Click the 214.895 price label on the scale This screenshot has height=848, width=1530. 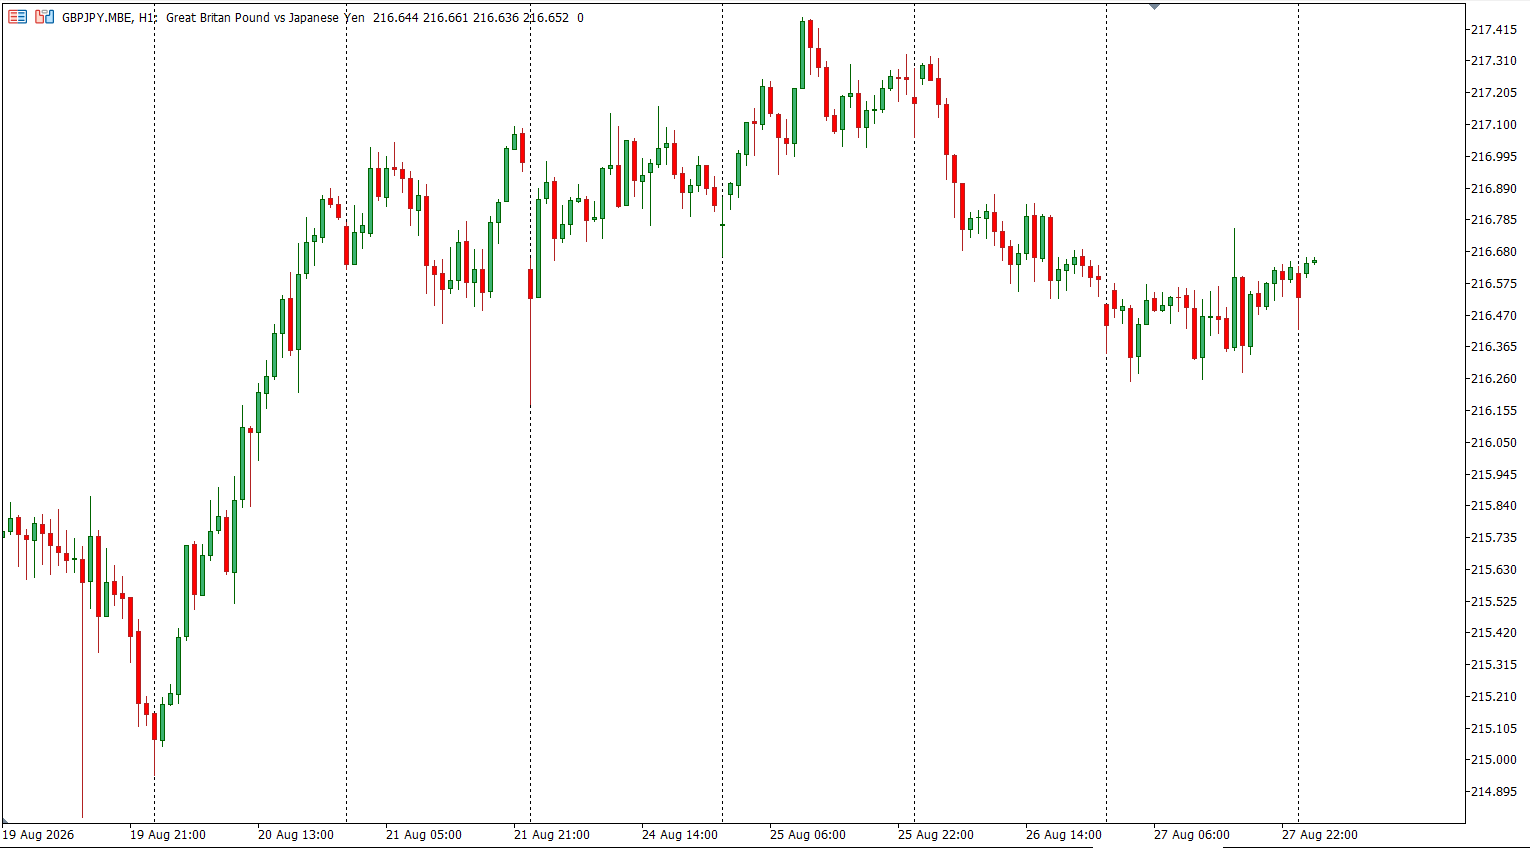coord(1492,792)
